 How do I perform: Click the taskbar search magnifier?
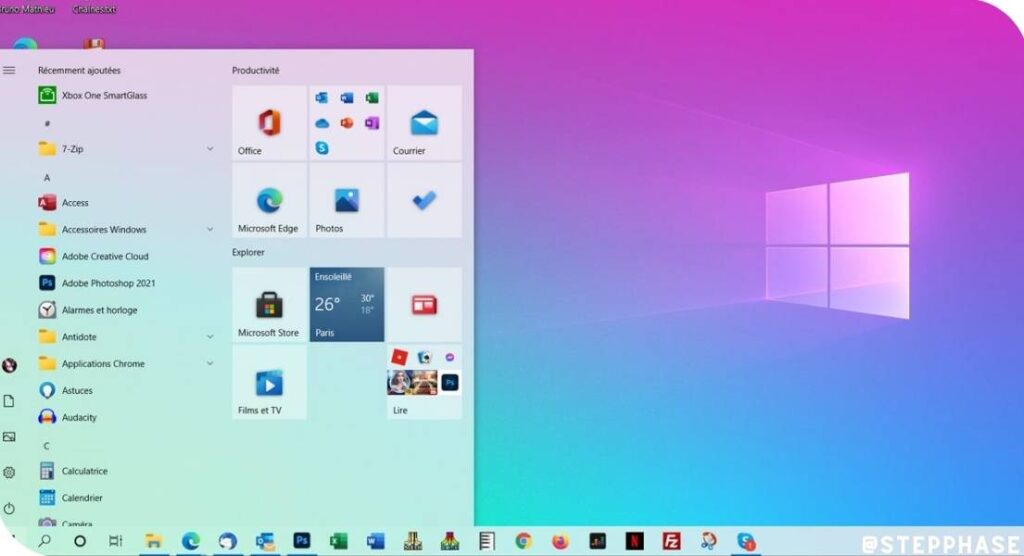click(x=44, y=541)
